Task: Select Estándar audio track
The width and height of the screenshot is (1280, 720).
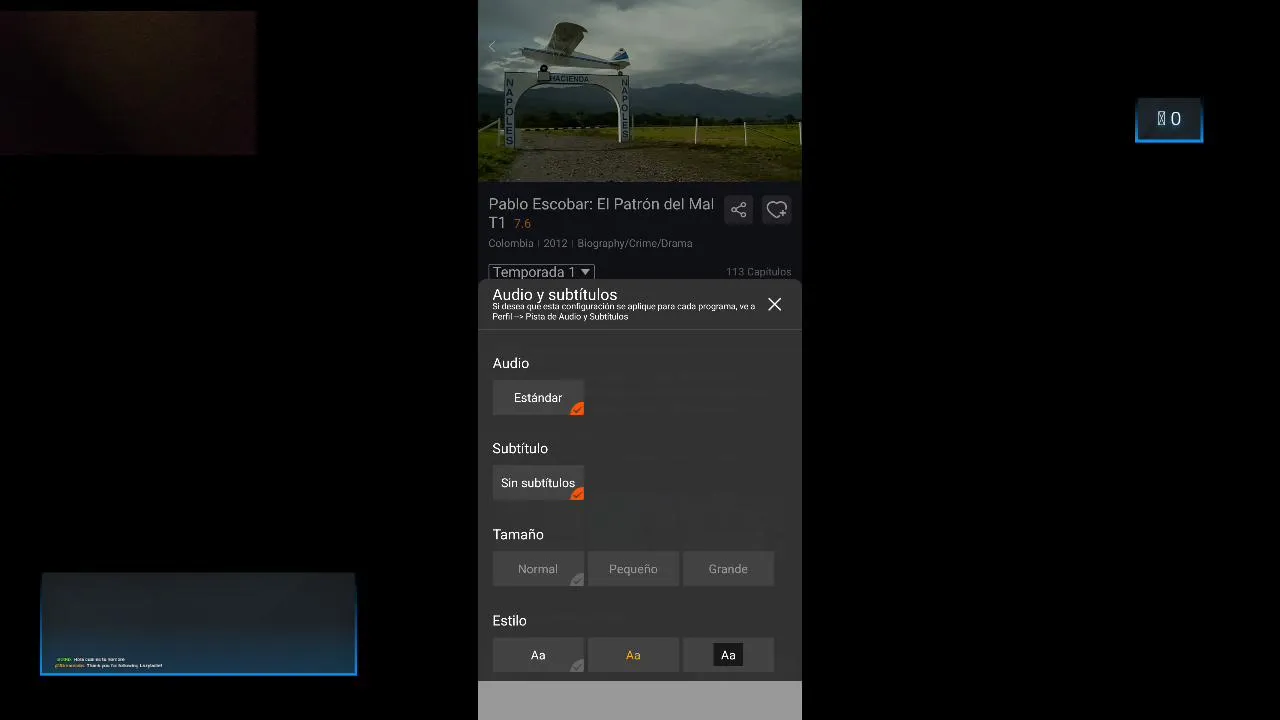Action: (x=538, y=398)
